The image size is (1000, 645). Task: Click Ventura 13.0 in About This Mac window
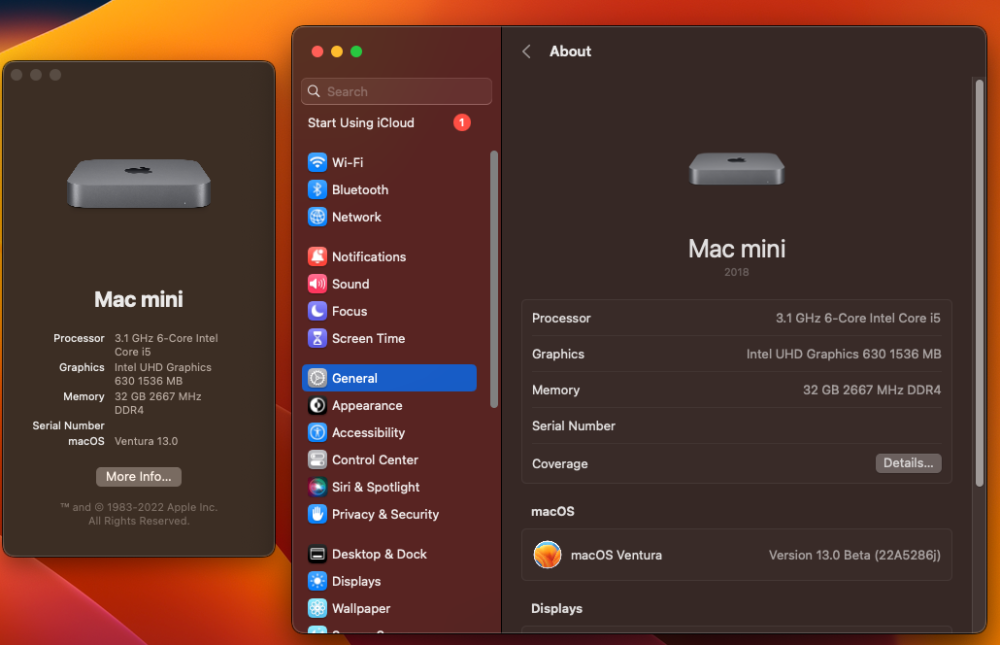(146, 441)
